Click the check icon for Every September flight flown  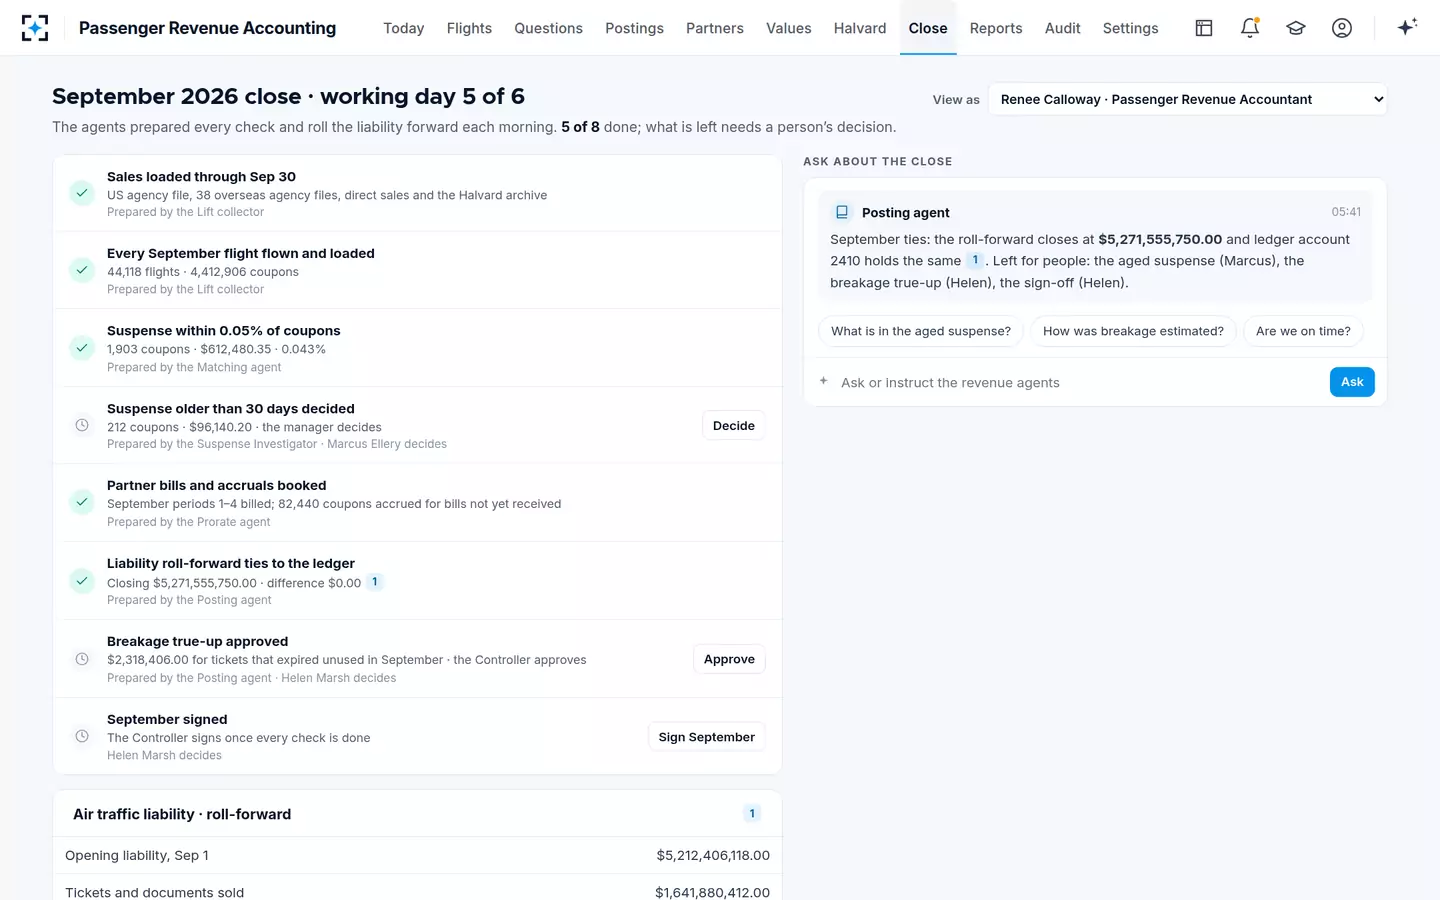click(x=82, y=270)
